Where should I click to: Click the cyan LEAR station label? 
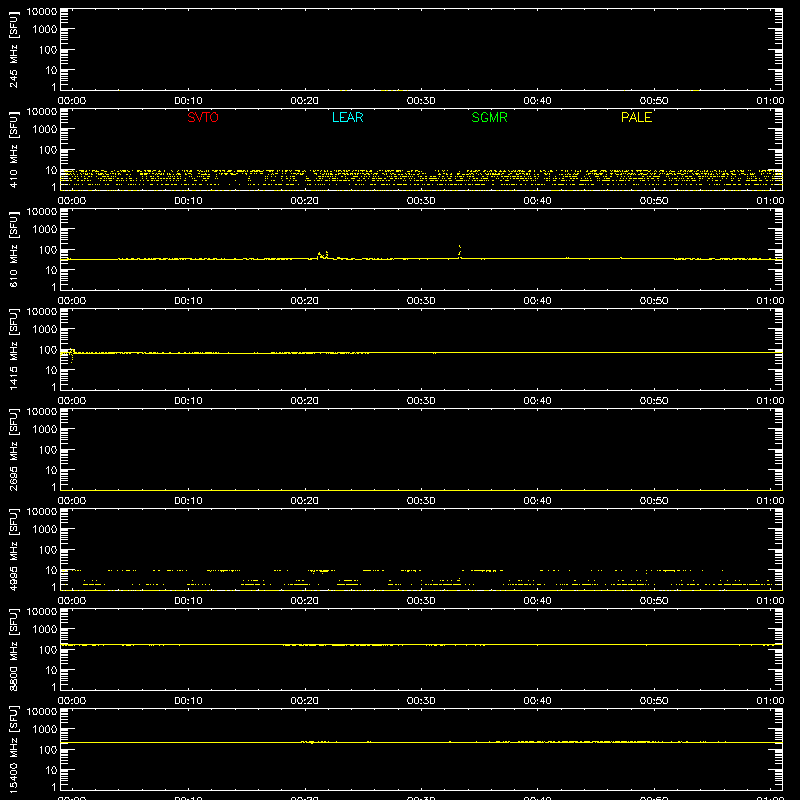(x=347, y=117)
